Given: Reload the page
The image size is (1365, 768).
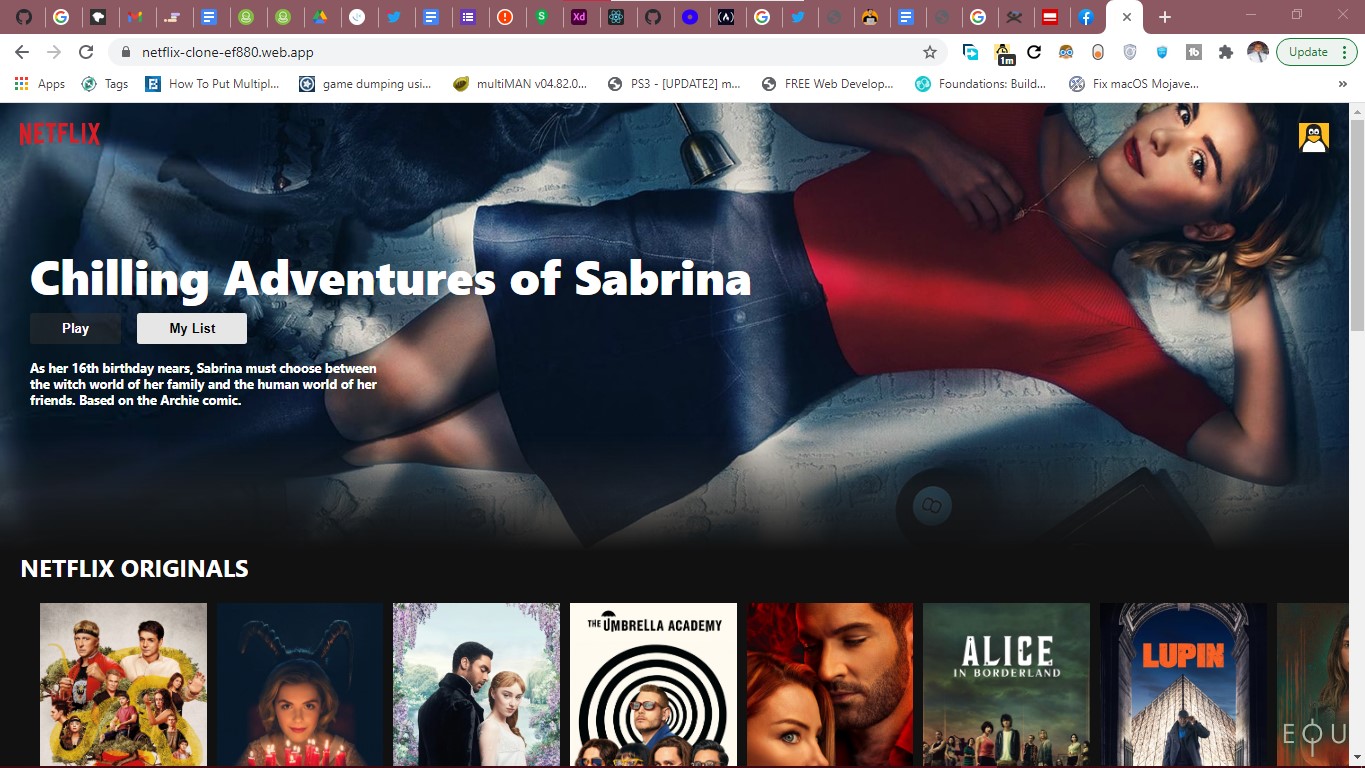Looking at the screenshot, I should 86,52.
